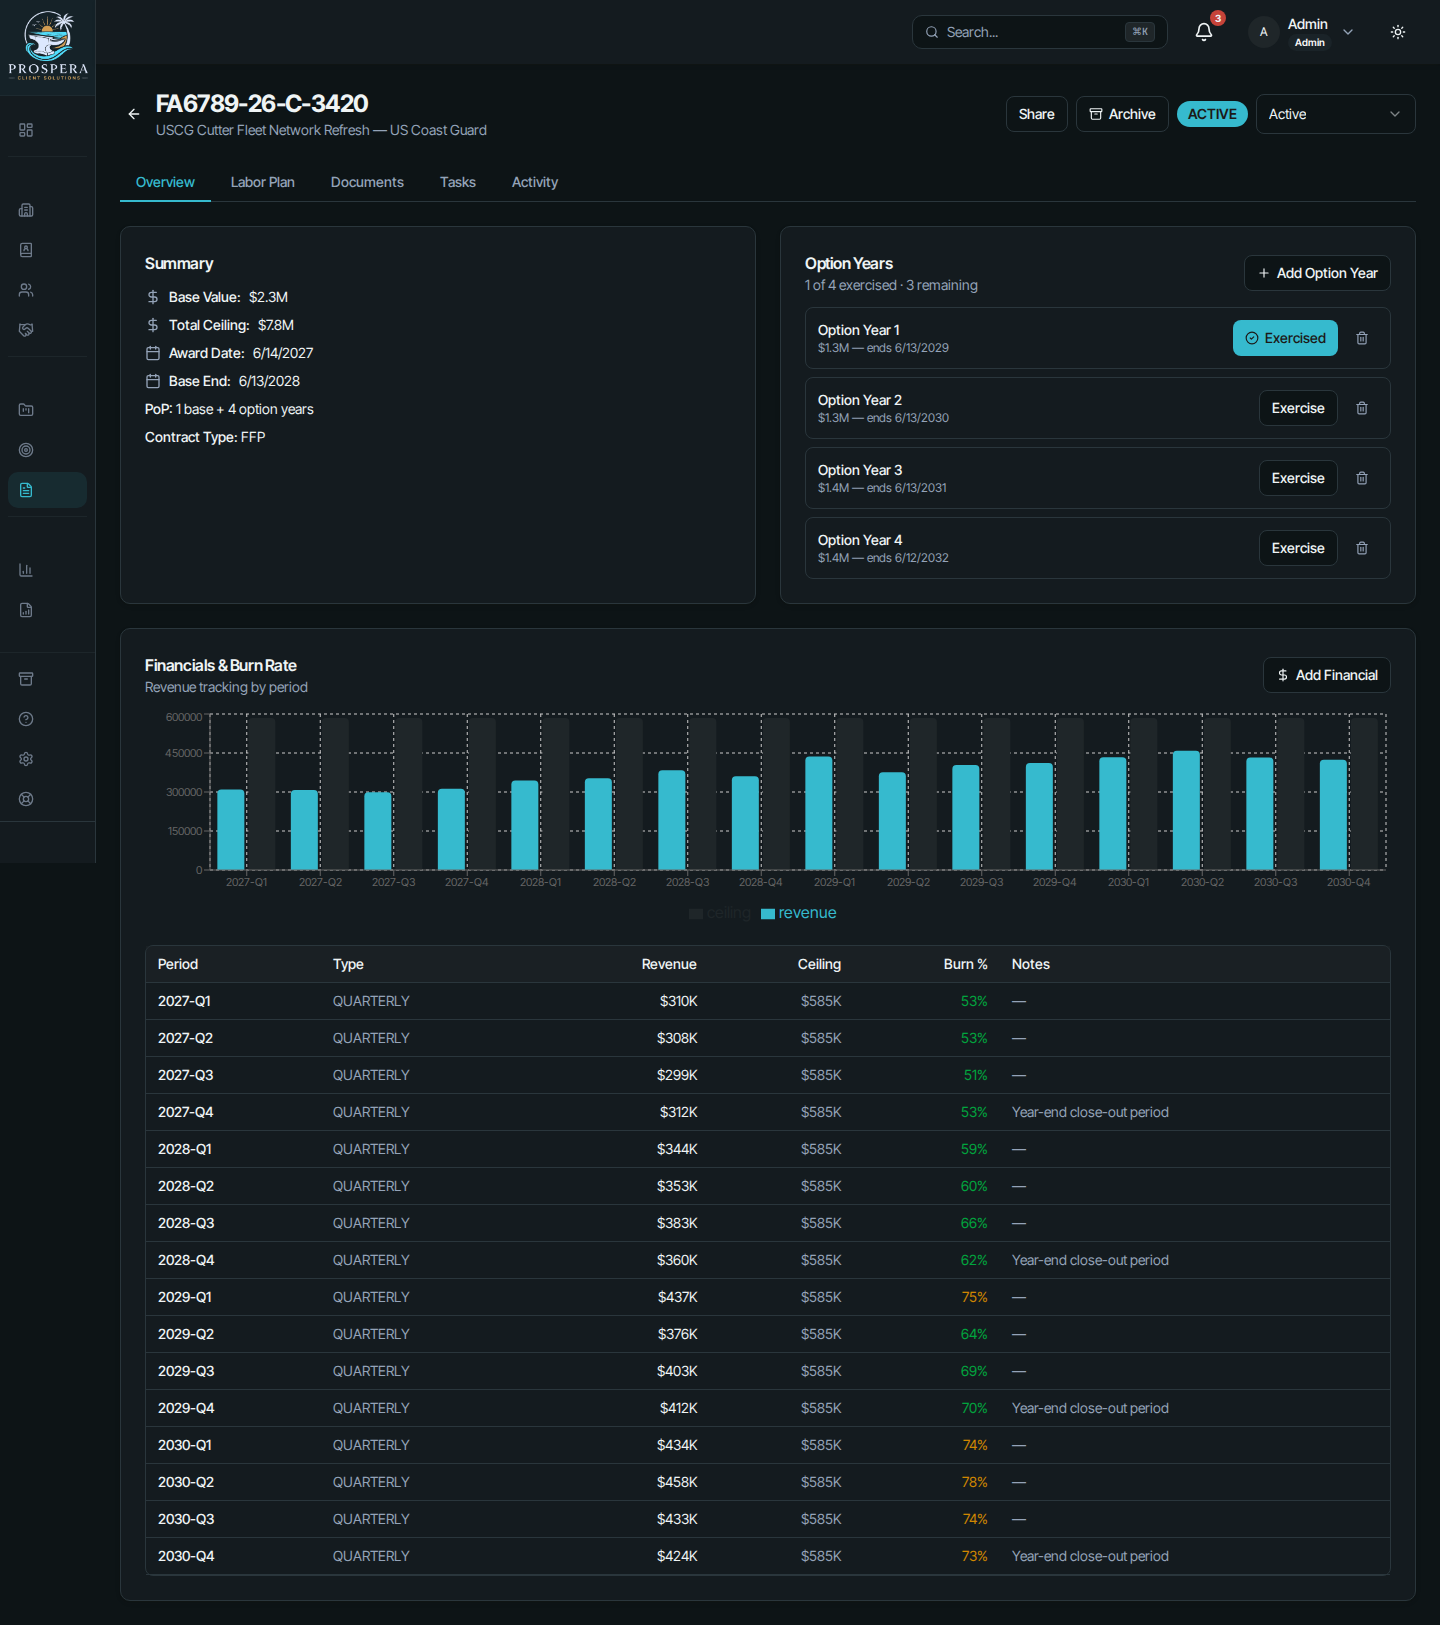Open the notifications bell

coord(1204,32)
